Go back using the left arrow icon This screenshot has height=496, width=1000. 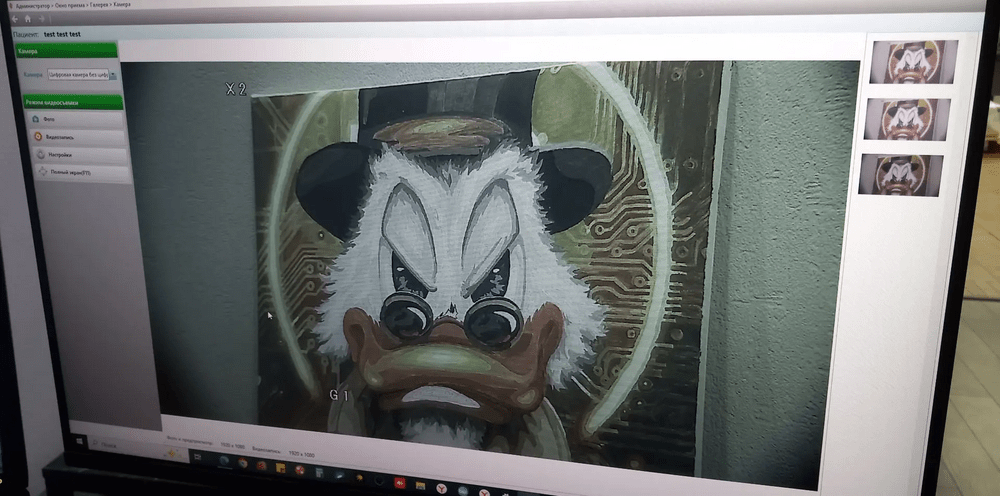(x=15, y=18)
